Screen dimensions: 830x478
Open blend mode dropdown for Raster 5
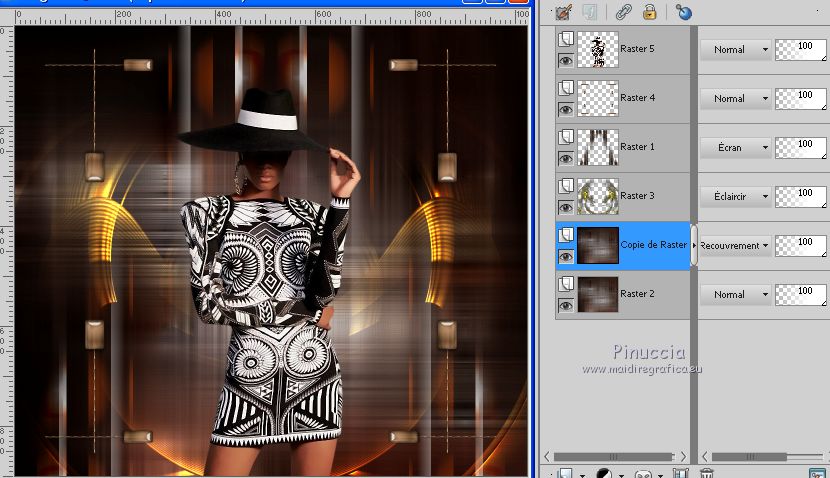(x=735, y=49)
